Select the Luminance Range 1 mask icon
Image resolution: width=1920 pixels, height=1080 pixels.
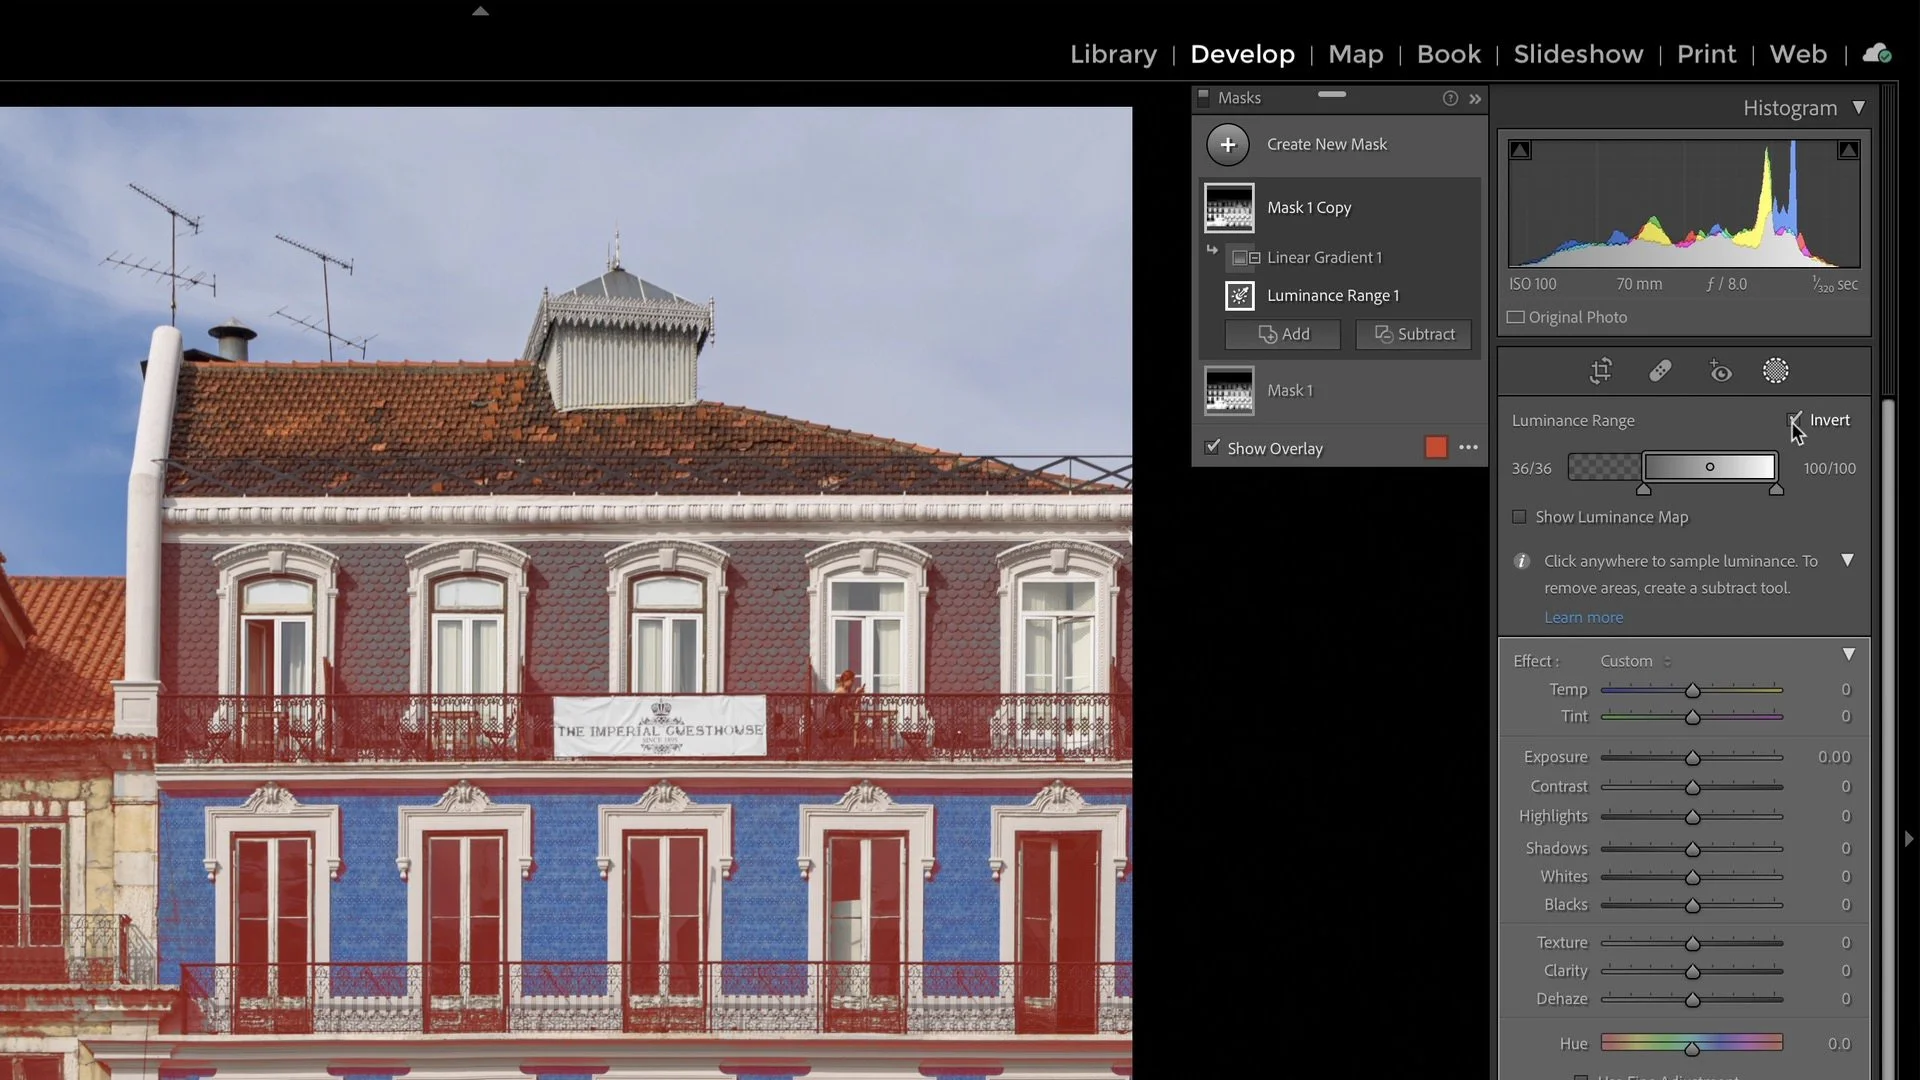pos(1240,295)
